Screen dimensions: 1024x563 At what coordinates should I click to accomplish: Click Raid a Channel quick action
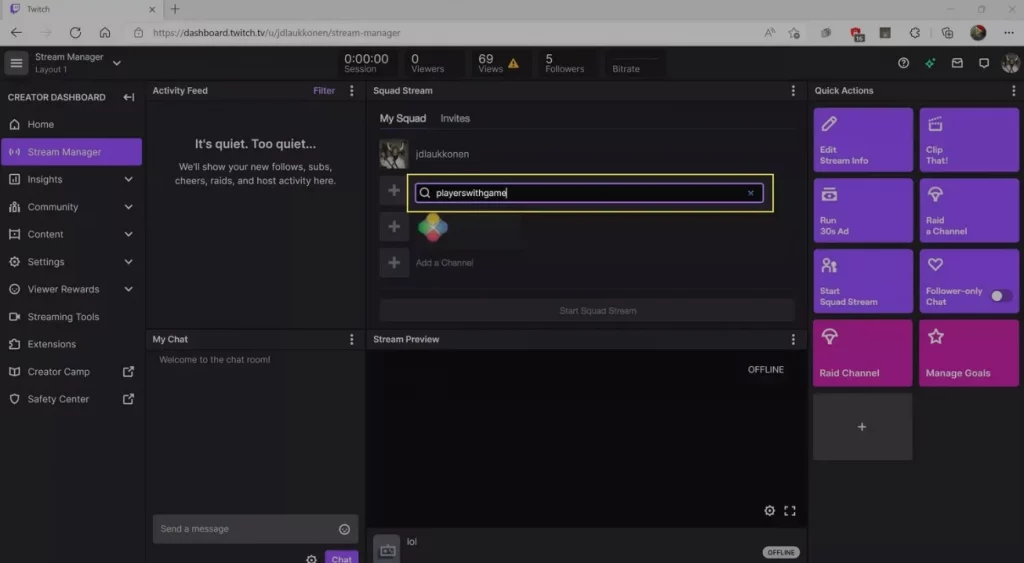(968, 210)
